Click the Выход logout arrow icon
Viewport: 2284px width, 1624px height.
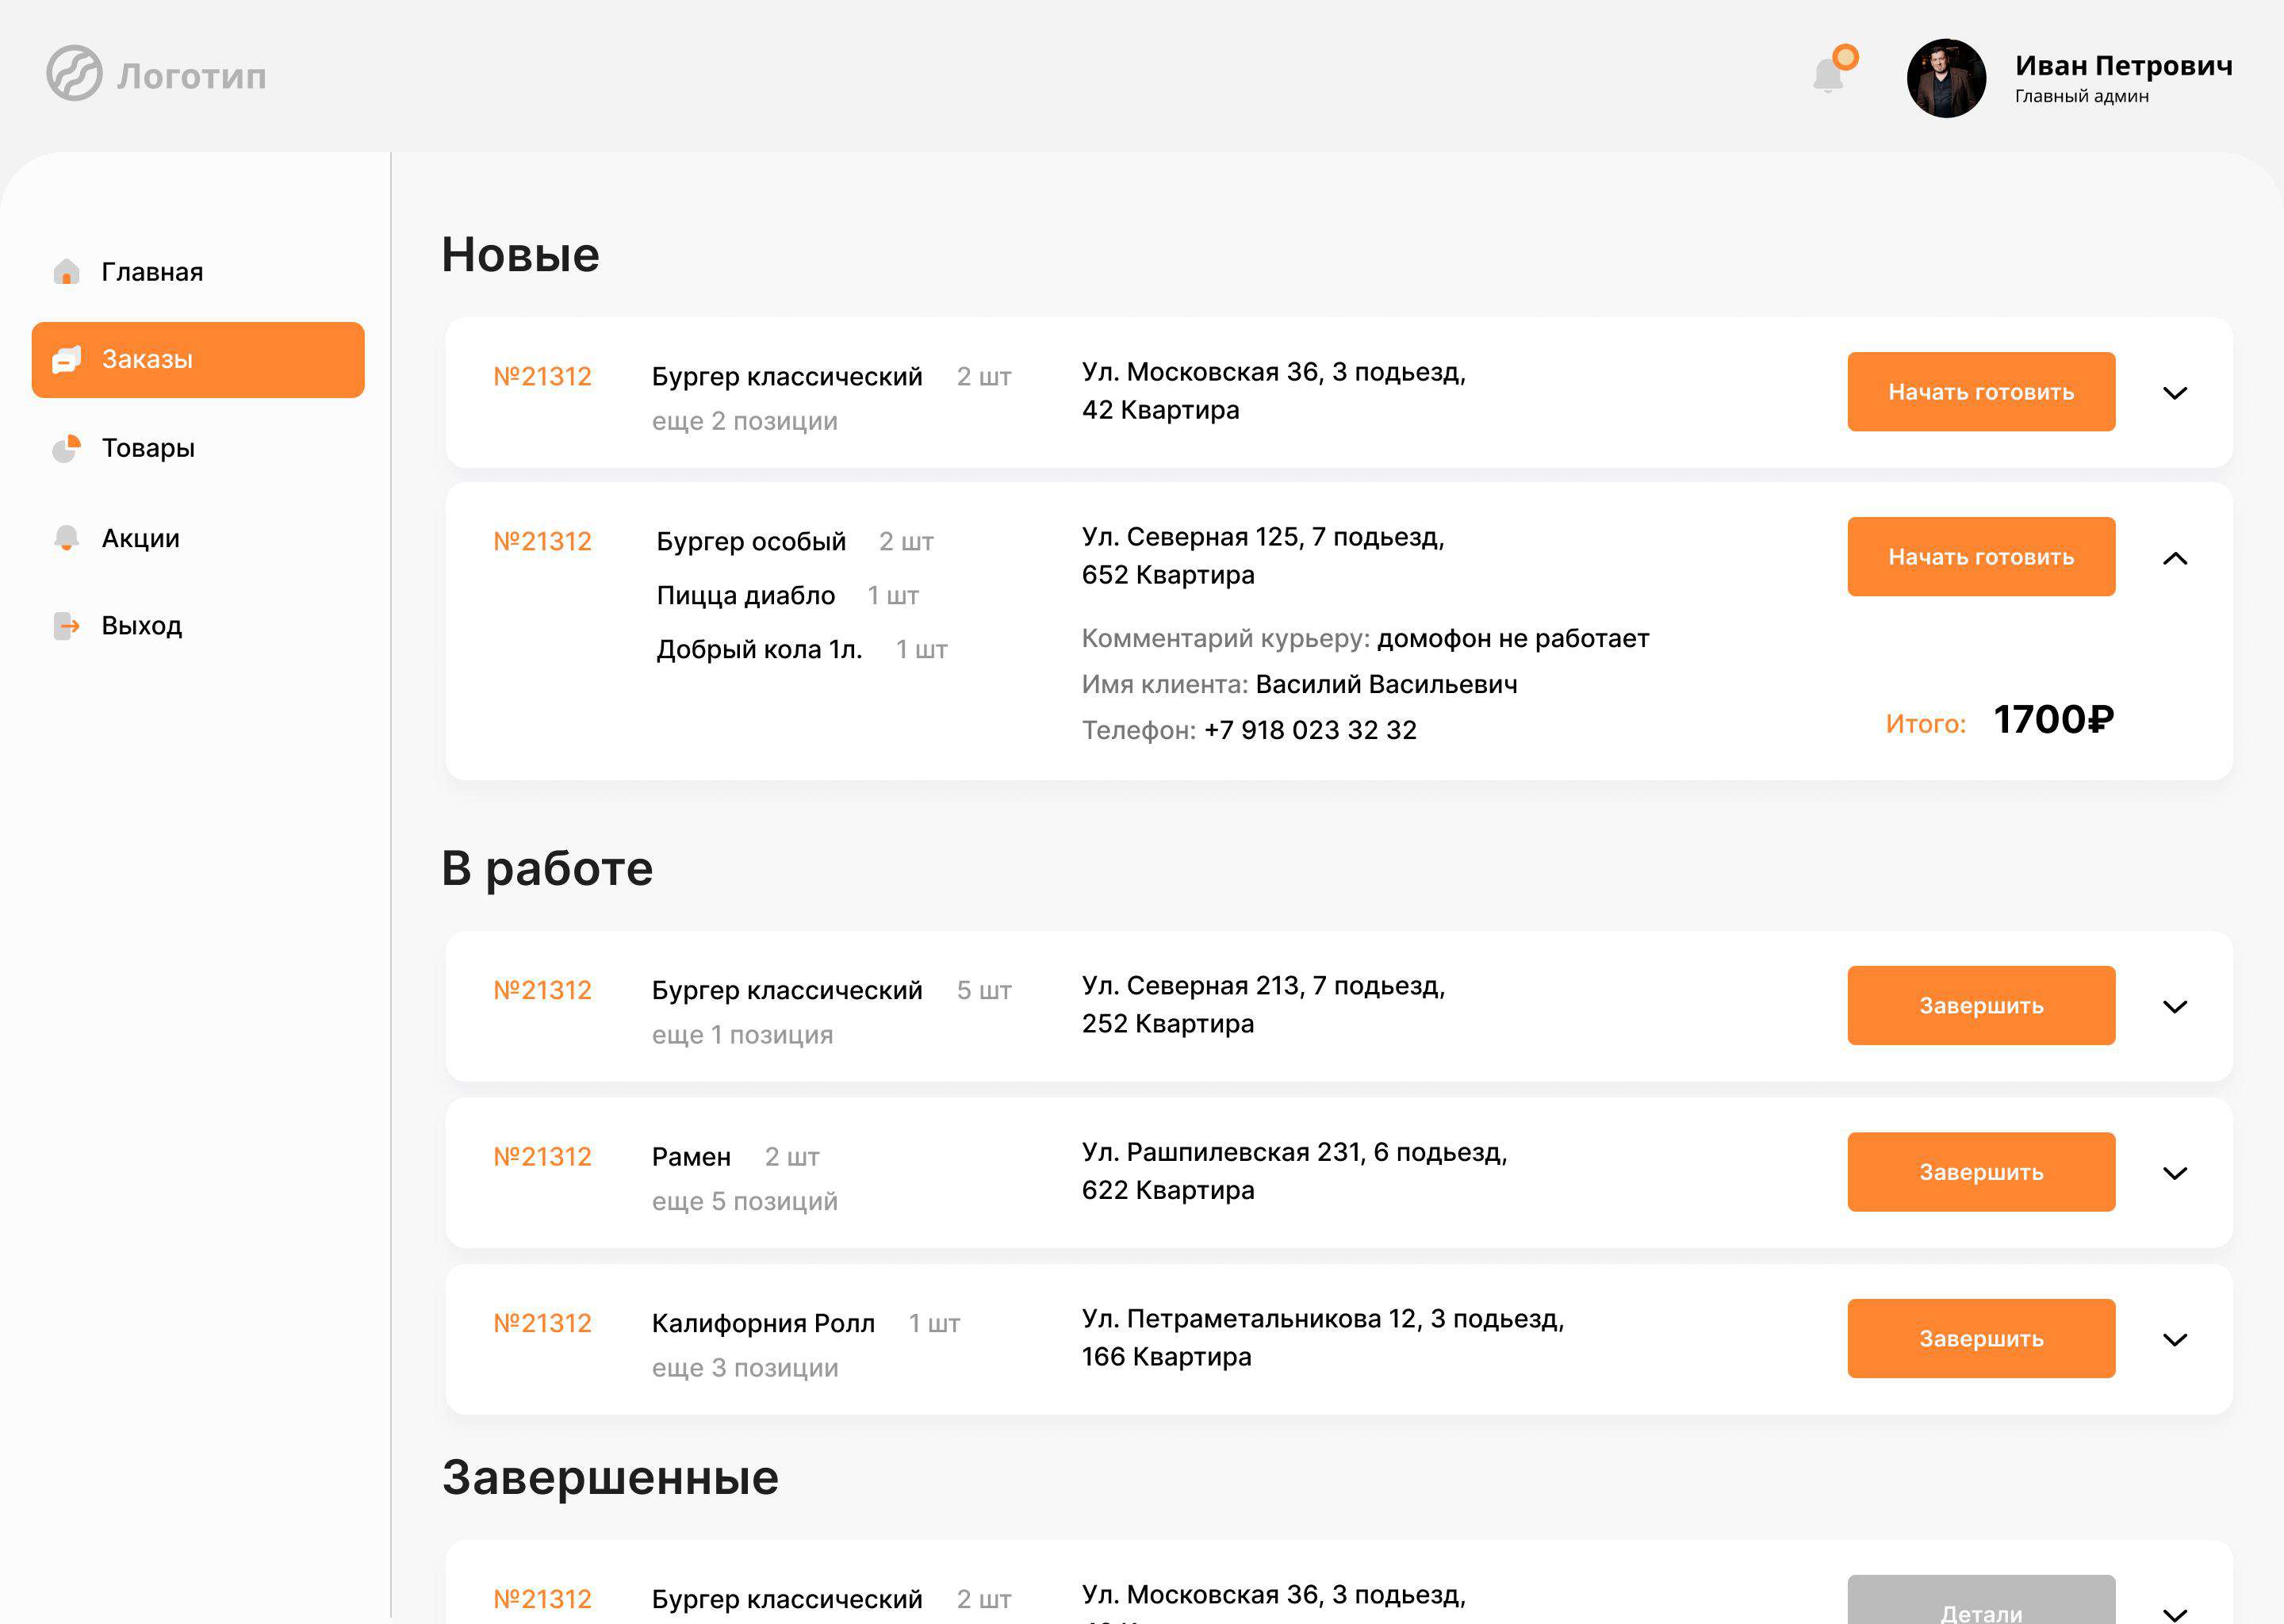[x=66, y=626]
